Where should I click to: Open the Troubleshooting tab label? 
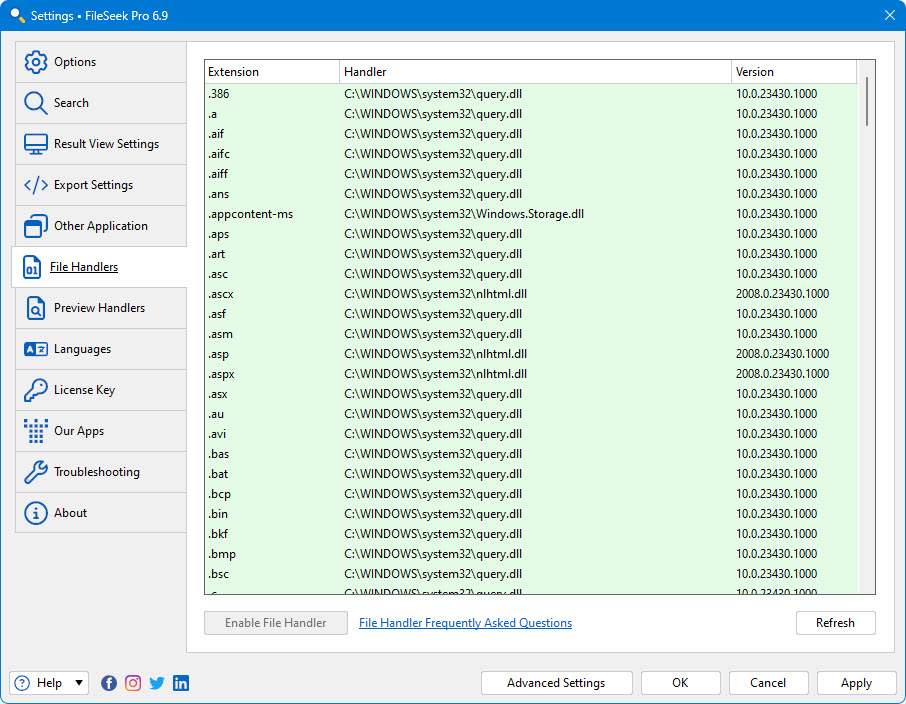97,472
